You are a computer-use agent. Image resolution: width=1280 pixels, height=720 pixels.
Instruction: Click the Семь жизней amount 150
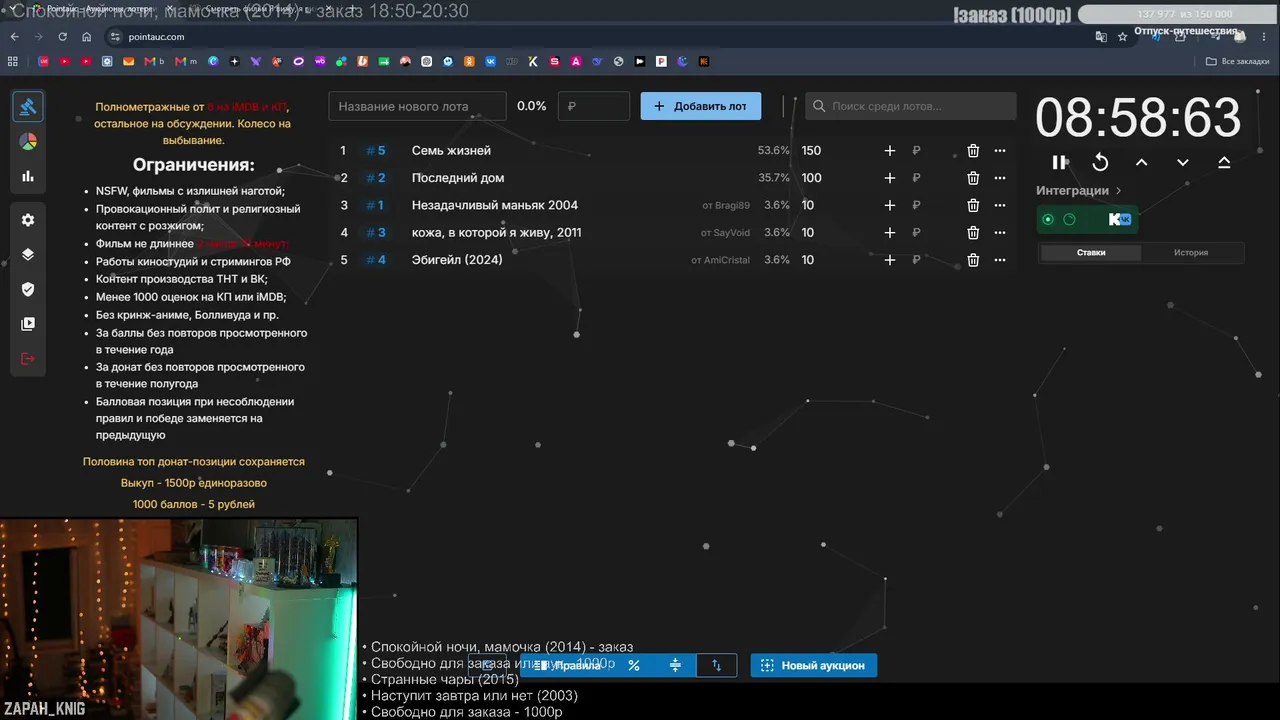coord(811,151)
